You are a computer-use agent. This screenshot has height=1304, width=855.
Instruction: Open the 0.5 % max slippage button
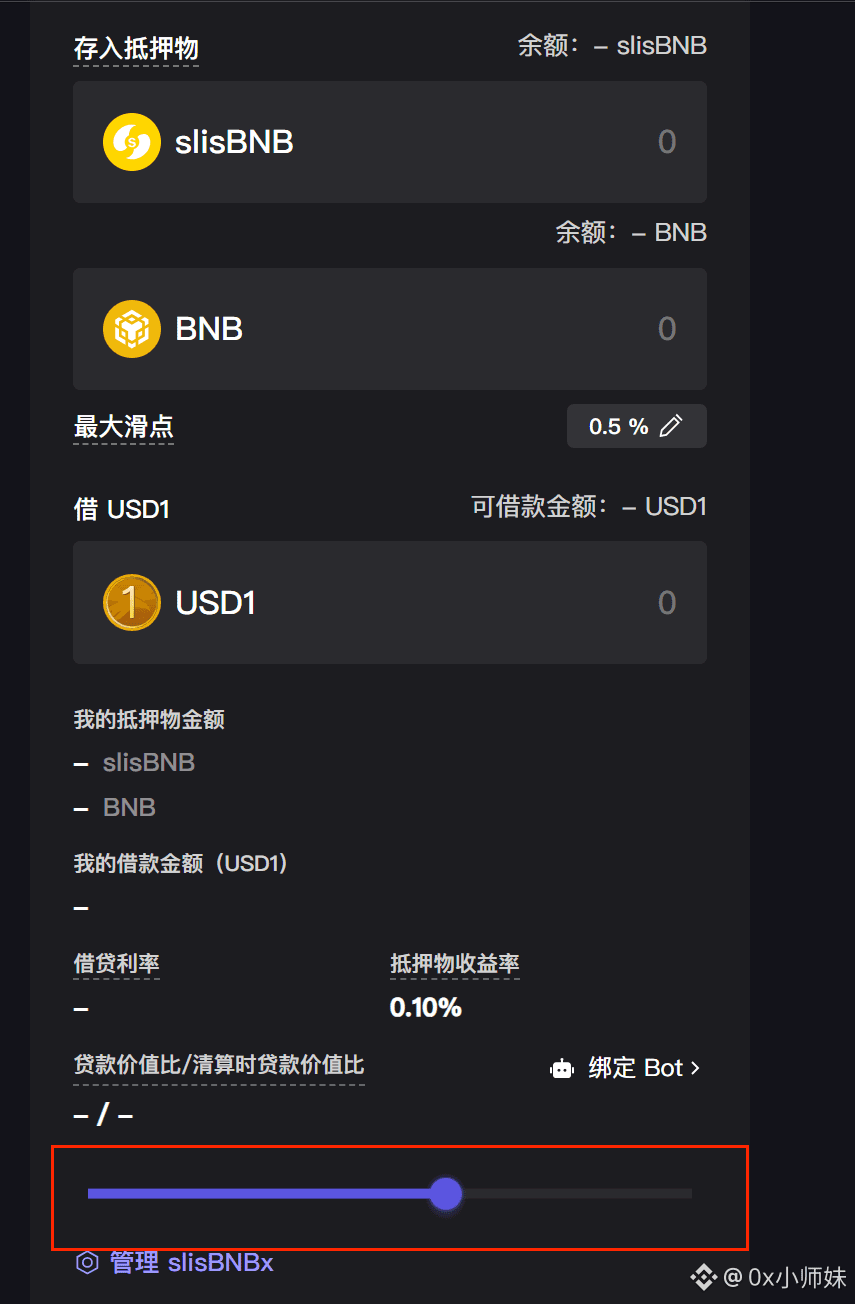pos(636,427)
